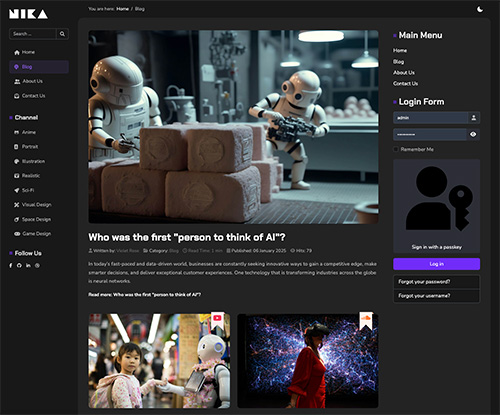The height and width of the screenshot is (415, 500).
Task: Open the robots featured article image
Action: tap(233, 127)
